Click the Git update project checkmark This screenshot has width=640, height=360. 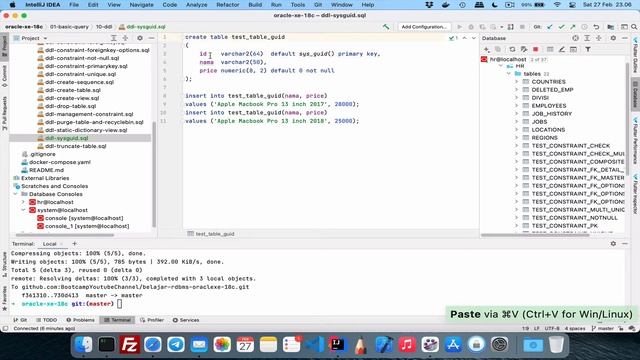coord(549,27)
